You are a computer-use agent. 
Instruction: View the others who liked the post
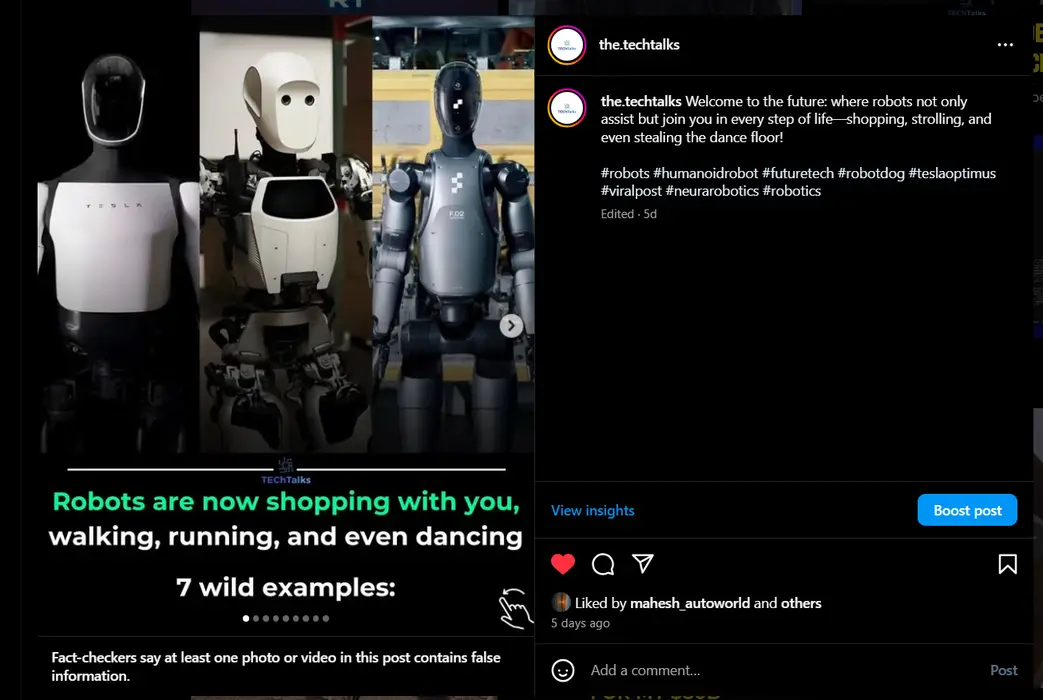click(x=801, y=603)
